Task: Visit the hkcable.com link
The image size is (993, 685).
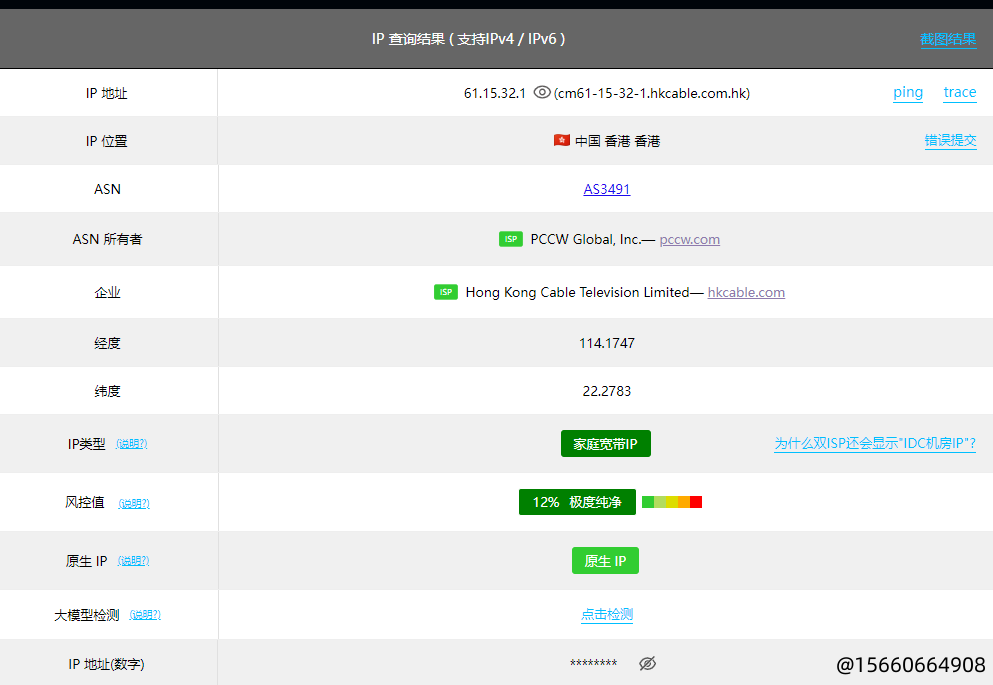Action: (746, 292)
